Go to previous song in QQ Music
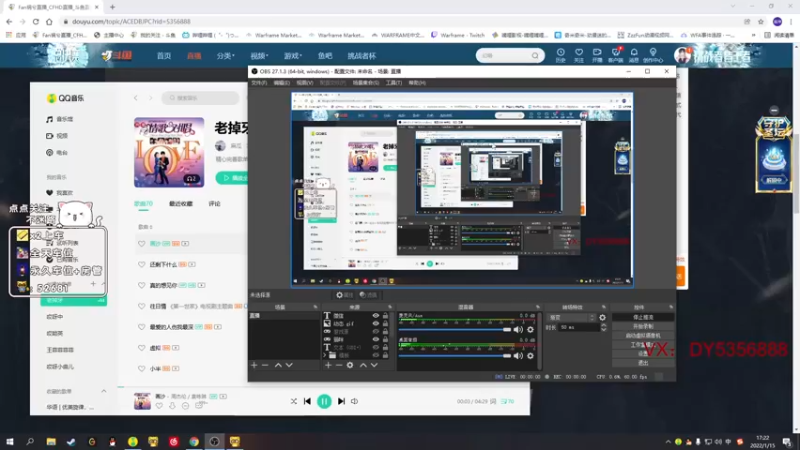This screenshot has width=800, height=450. point(307,402)
